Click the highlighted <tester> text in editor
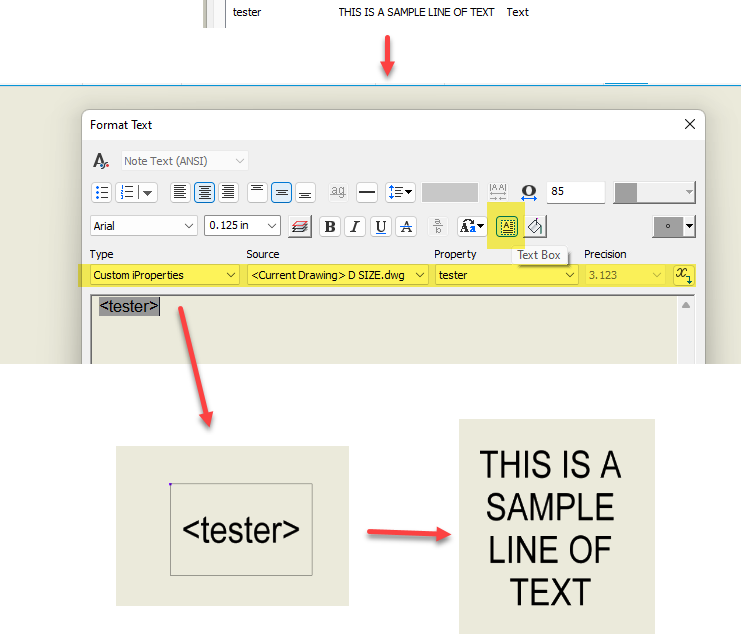741x634 pixels. click(129, 307)
